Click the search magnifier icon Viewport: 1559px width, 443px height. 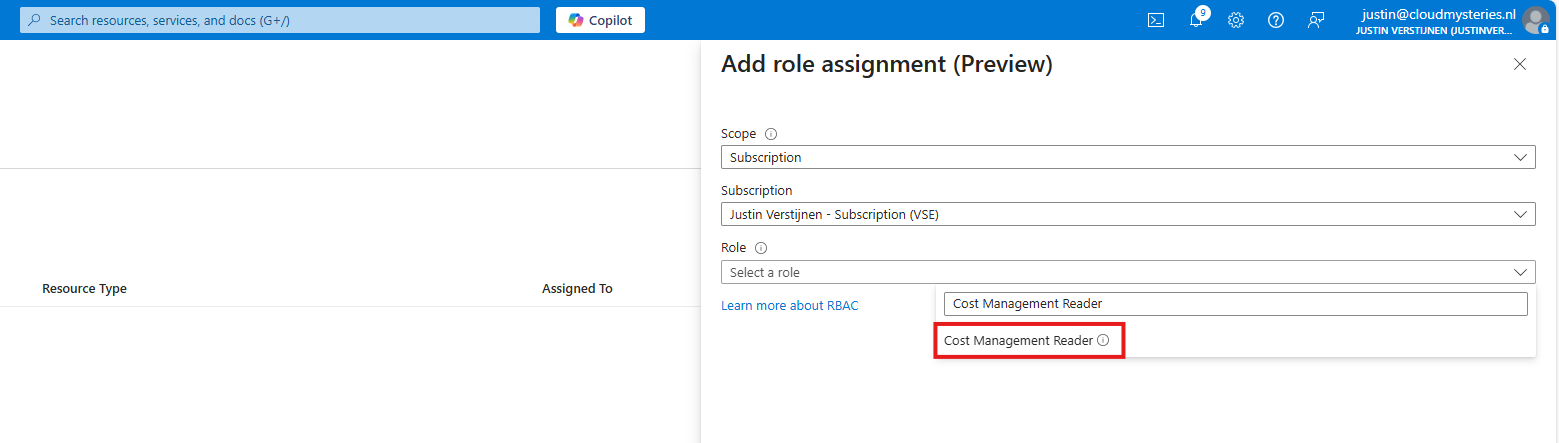pyautogui.click(x=35, y=20)
